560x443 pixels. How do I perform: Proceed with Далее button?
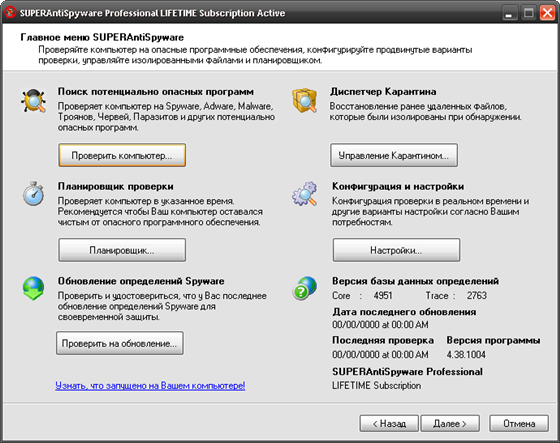click(450, 423)
